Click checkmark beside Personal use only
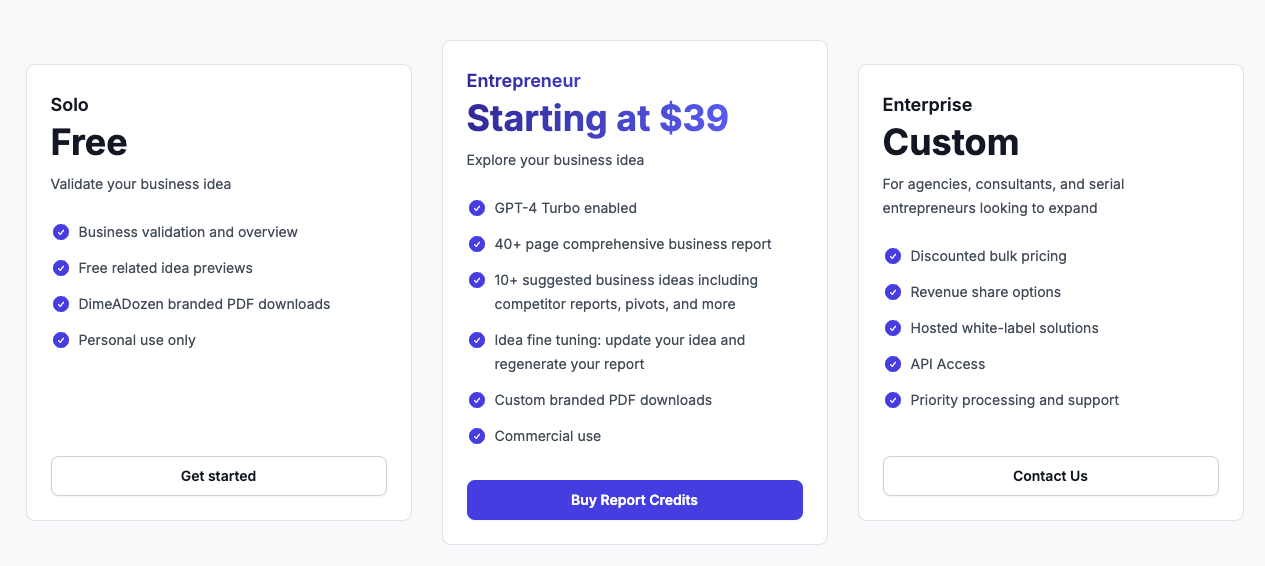Screen dimensions: 1265x566 [61, 340]
